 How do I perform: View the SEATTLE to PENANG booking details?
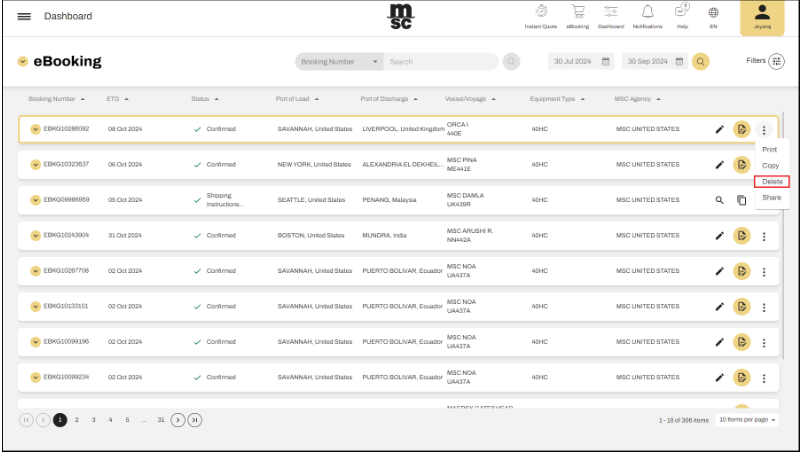click(x=720, y=200)
